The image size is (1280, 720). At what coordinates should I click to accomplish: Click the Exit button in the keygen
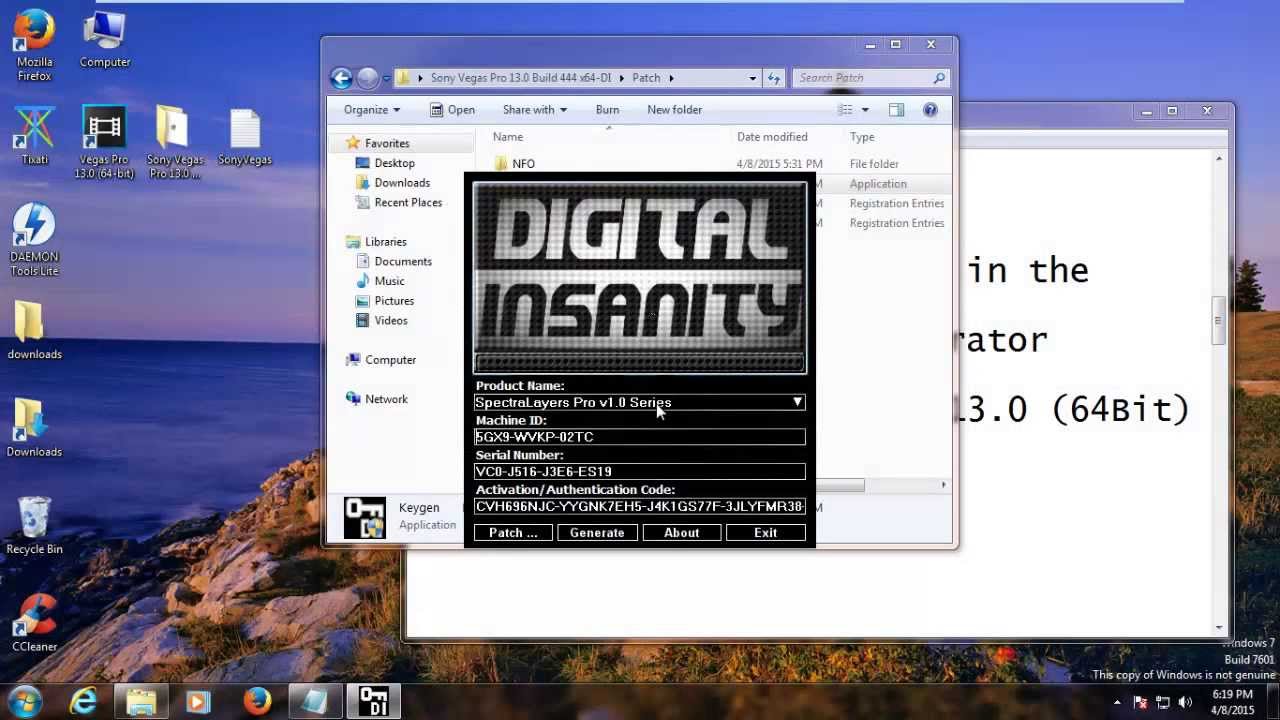(x=765, y=533)
